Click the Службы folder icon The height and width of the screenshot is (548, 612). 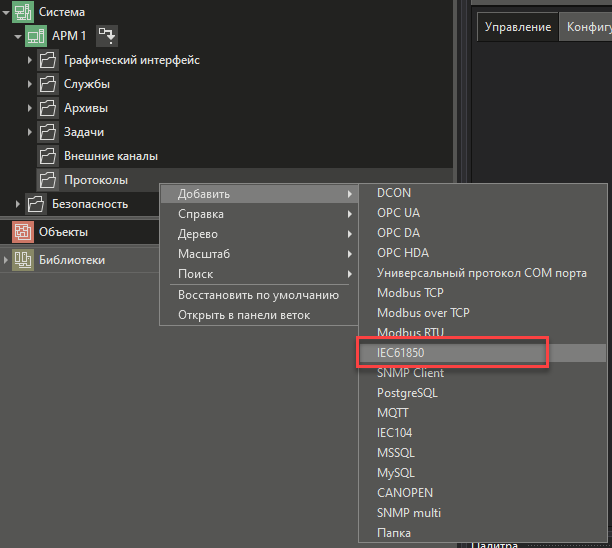[x=48, y=84]
